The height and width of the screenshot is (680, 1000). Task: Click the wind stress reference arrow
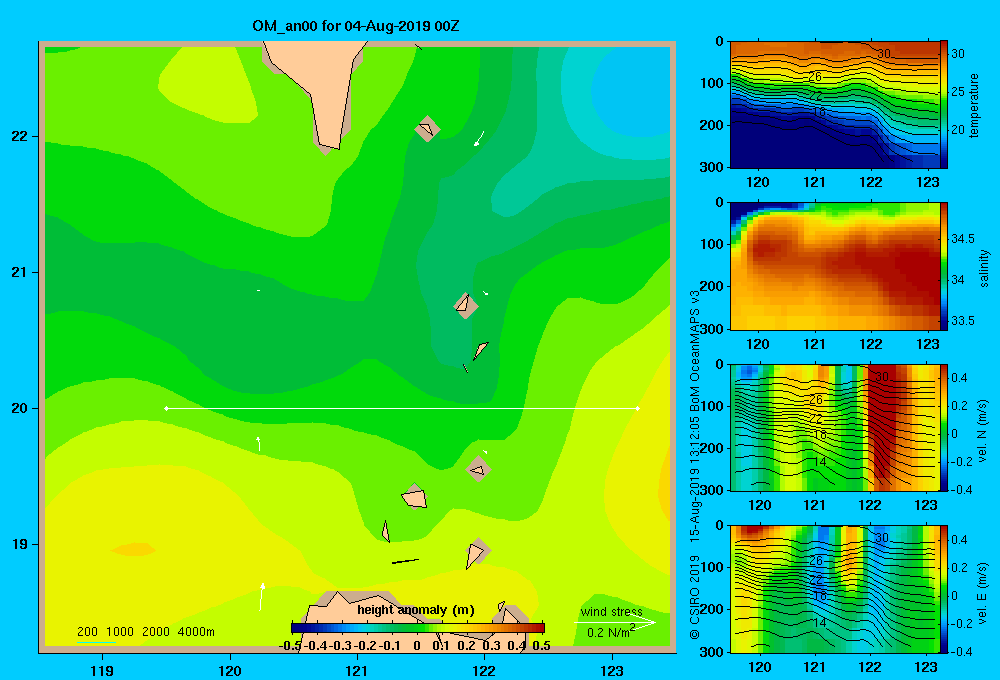pos(615,623)
